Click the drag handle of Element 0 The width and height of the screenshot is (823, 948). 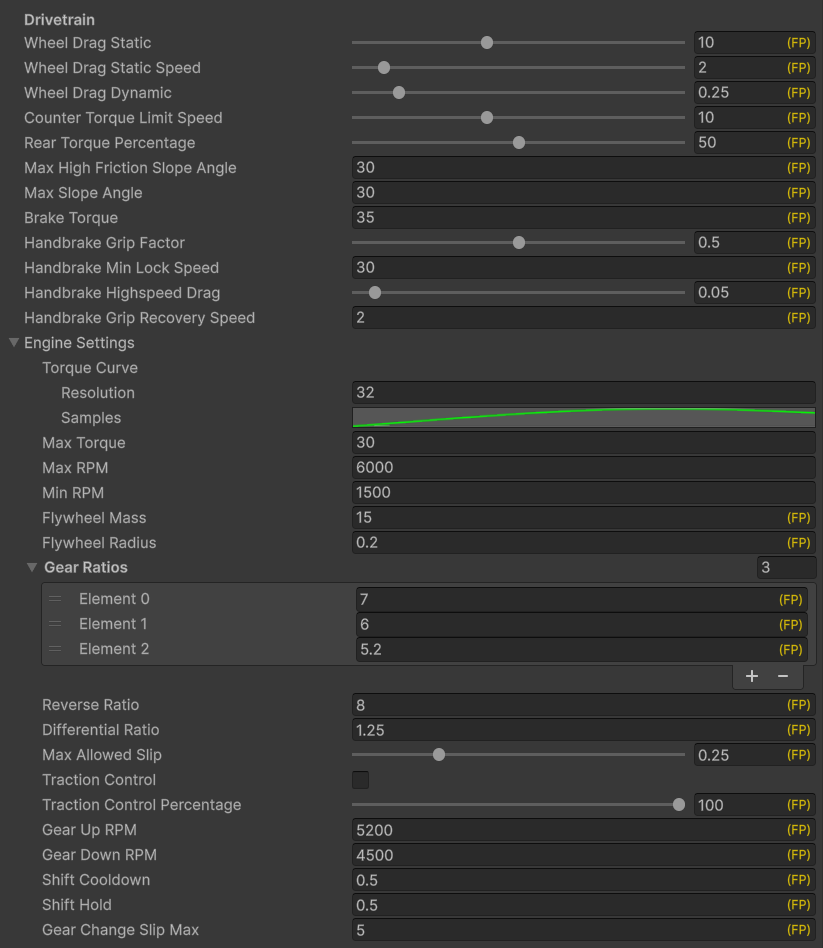[55, 599]
